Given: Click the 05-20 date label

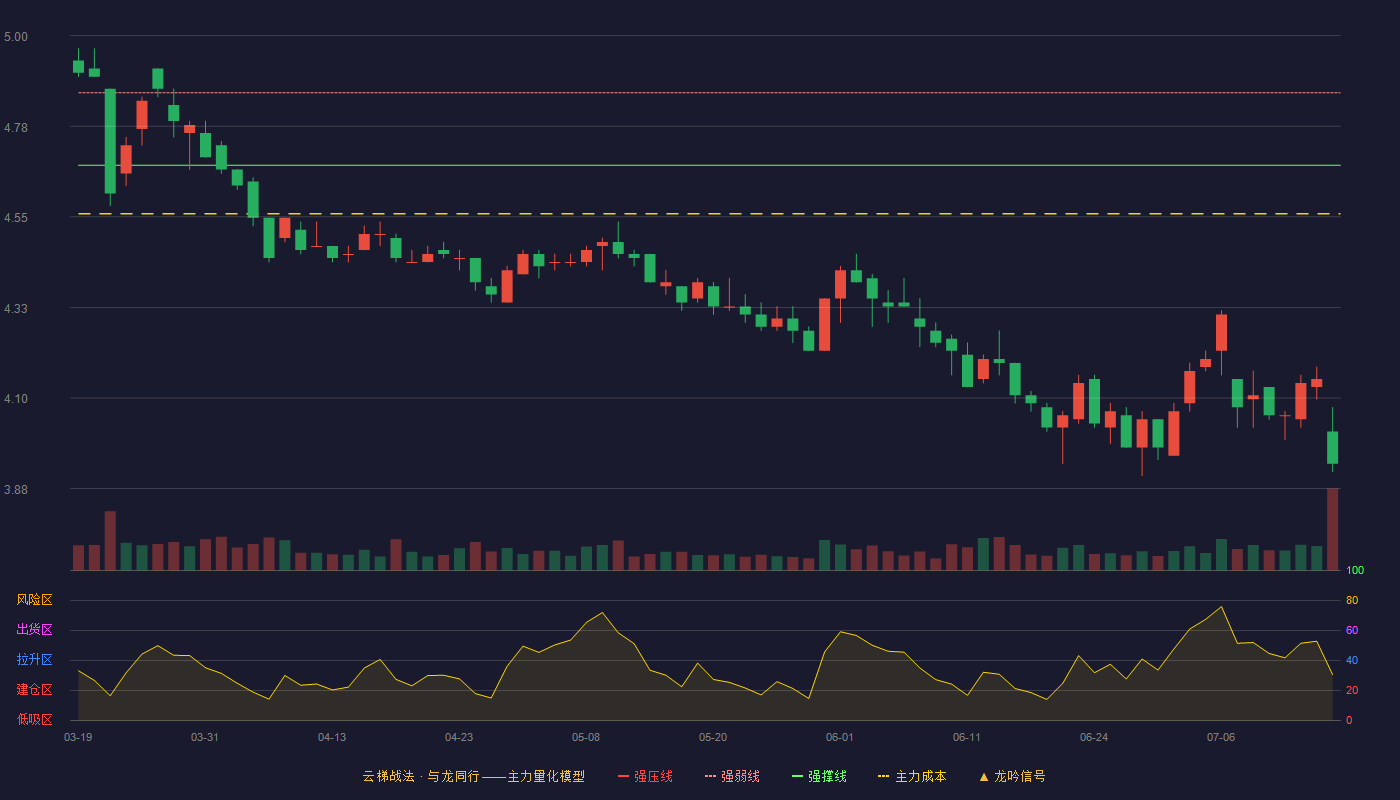Looking at the screenshot, I should [x=713, y=737].
